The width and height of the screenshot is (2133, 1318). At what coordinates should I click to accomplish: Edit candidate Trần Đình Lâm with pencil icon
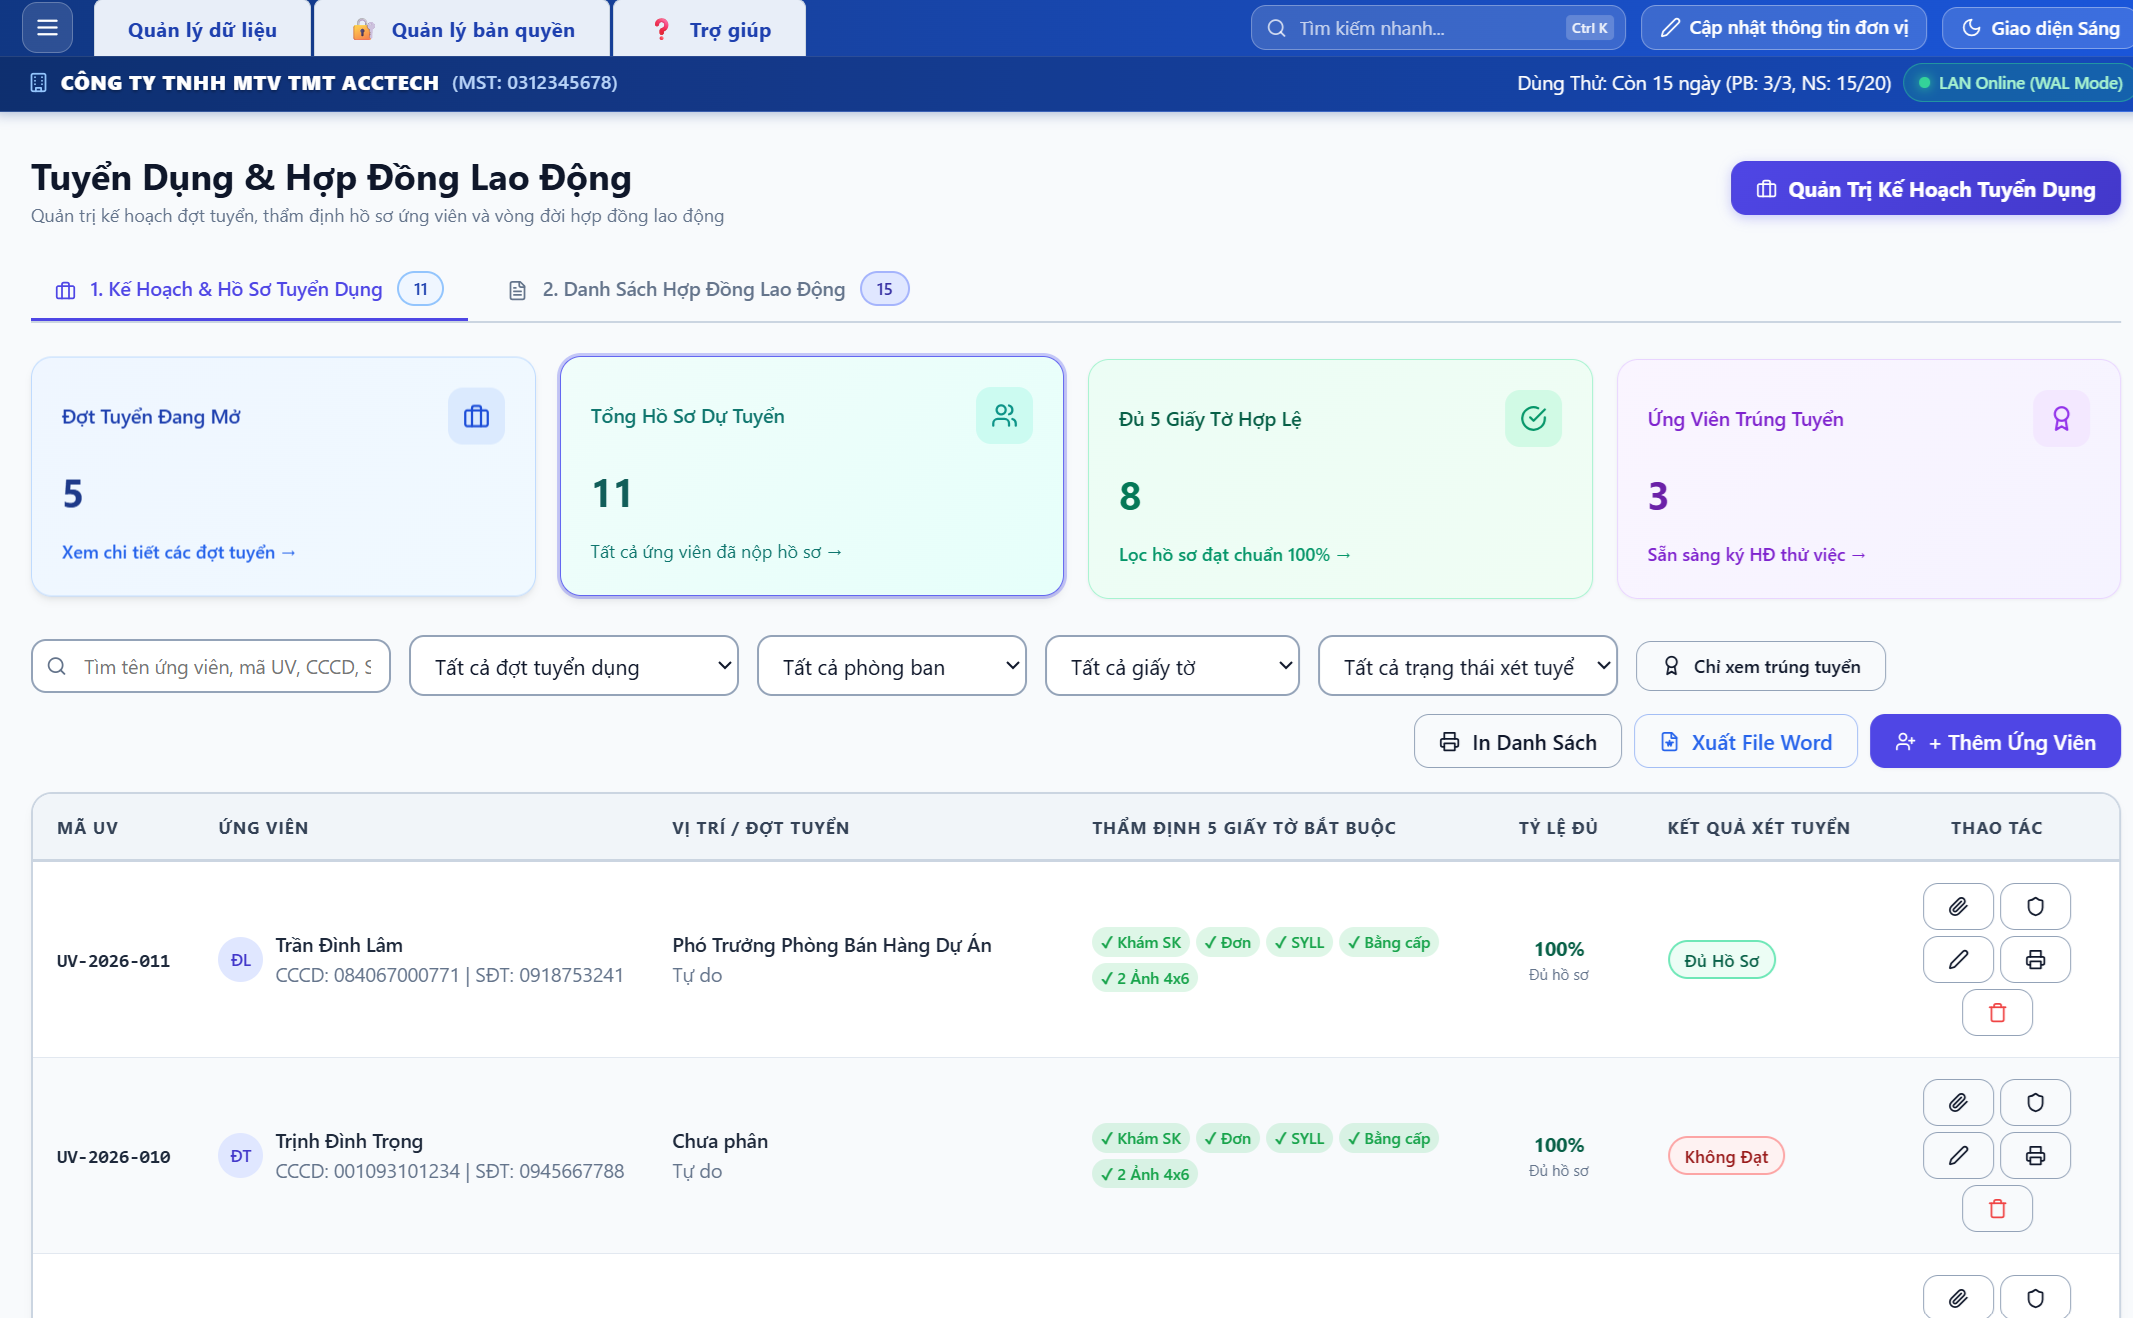click(x=1958, y=960)
